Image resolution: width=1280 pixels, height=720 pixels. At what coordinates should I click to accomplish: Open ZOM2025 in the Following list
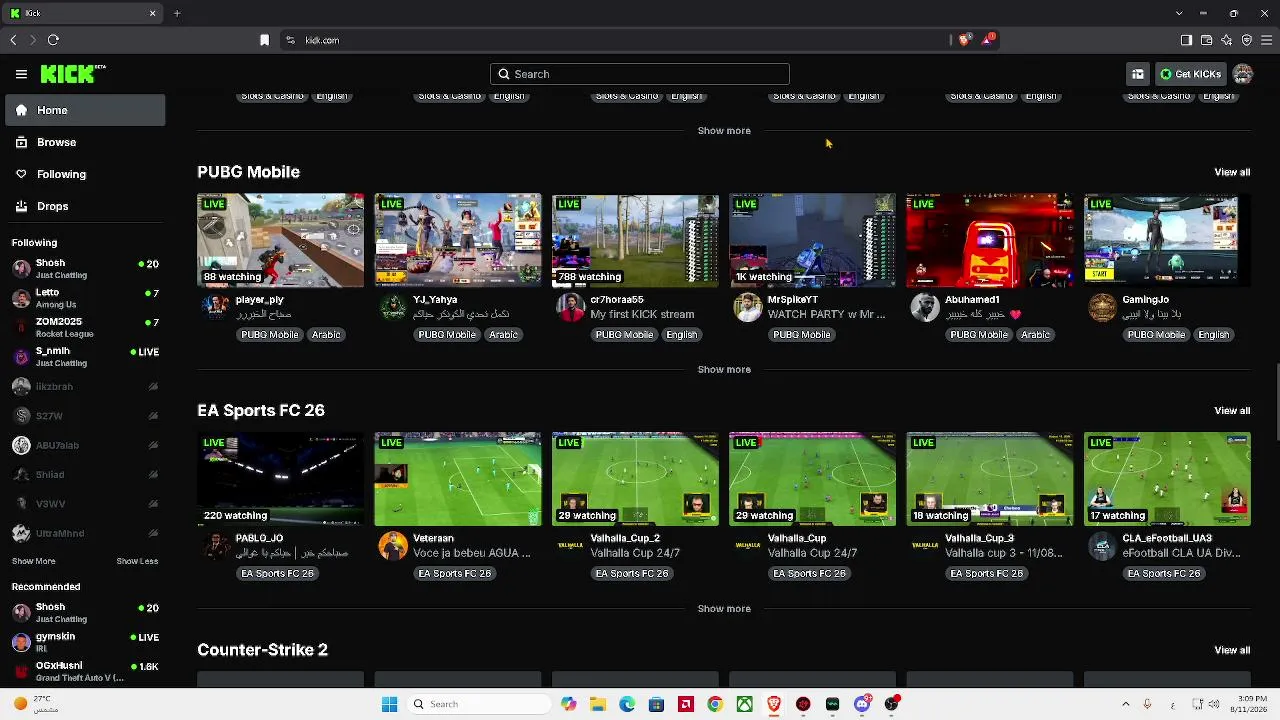click(x=86, y=327)
